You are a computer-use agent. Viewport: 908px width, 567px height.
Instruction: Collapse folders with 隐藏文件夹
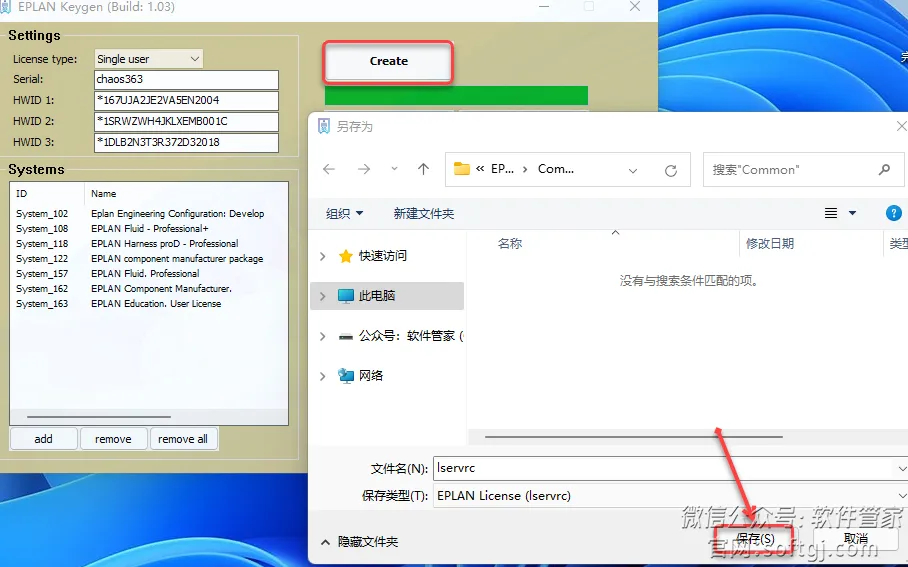point(358,542)
